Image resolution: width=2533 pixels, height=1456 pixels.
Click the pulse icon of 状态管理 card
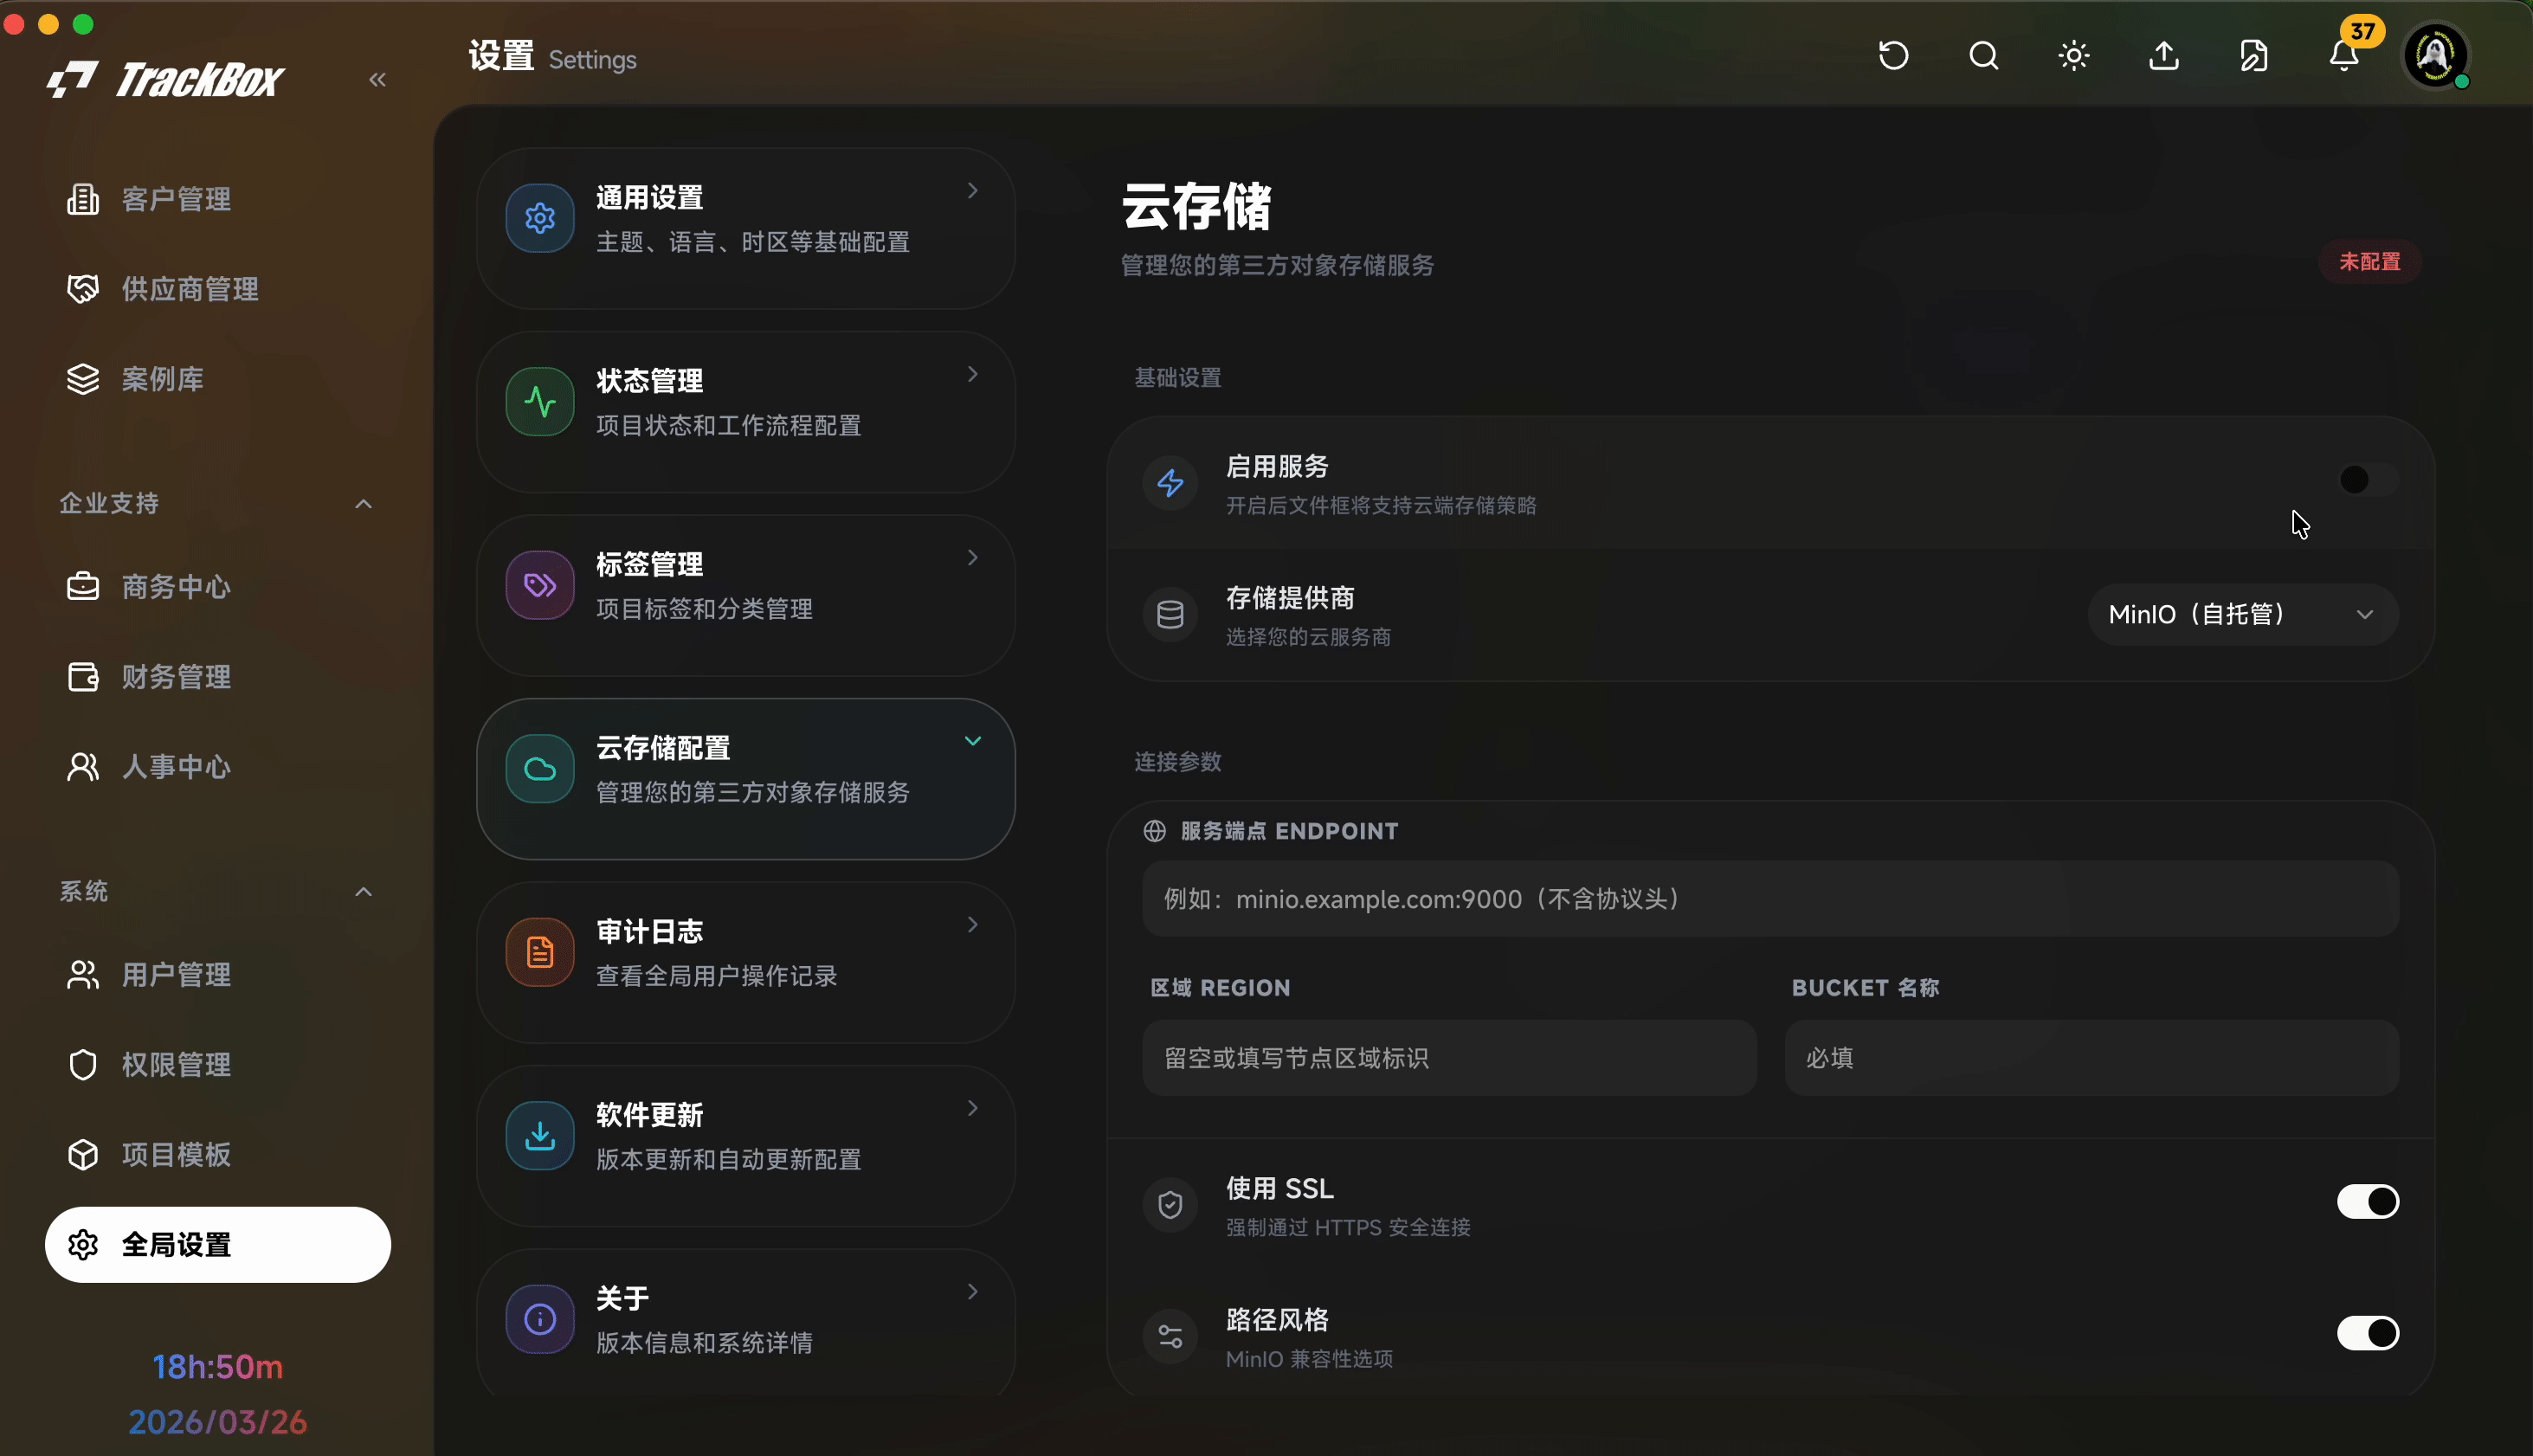pyautogui.click(x=540, y=402)
